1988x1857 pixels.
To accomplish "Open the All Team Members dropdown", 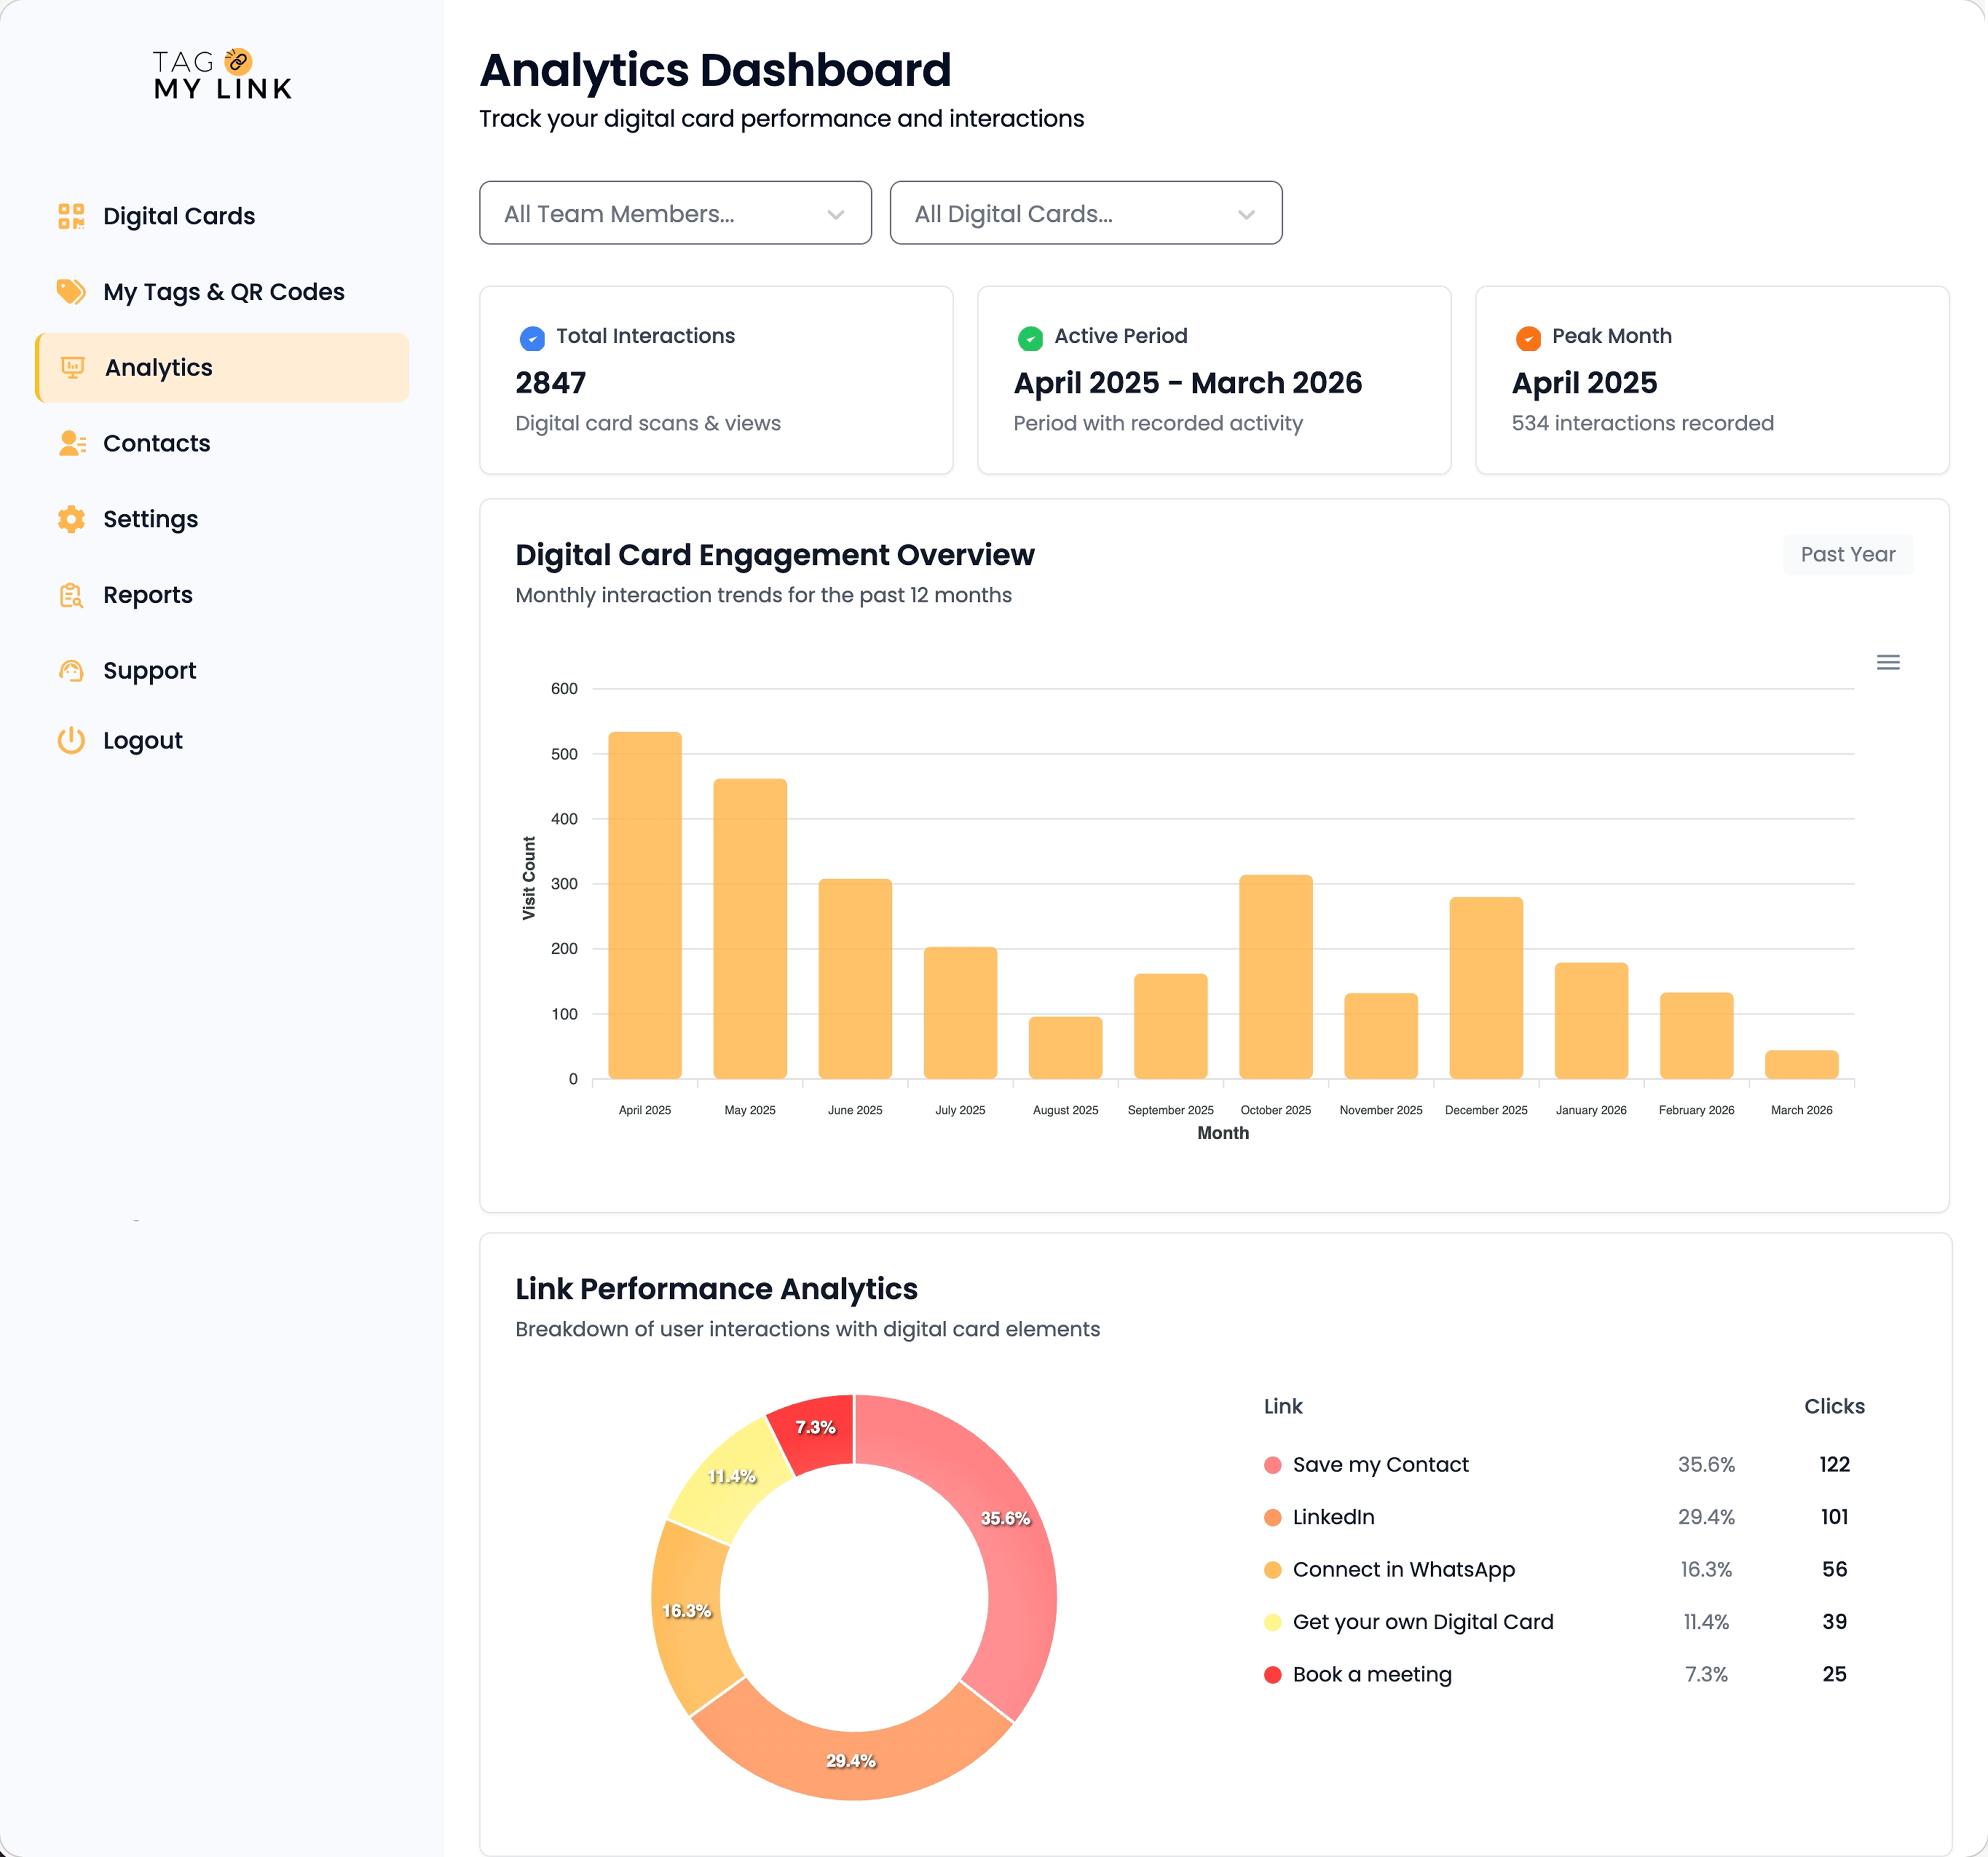I will 675,213.
